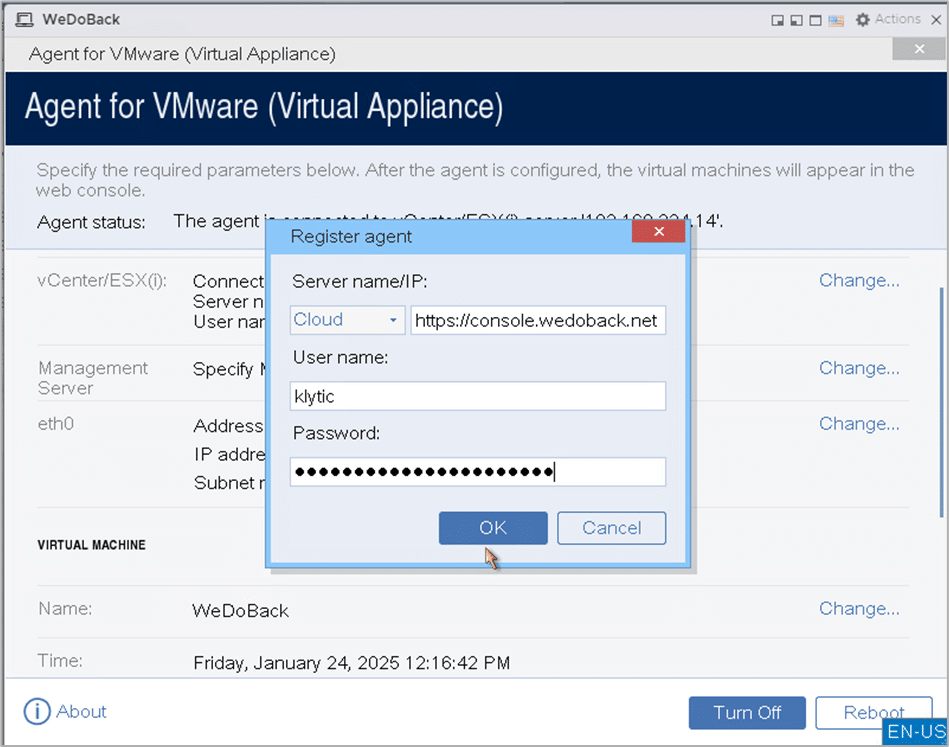Click the EN-US language indicator
This screenshot has width=949, height=747.
pyautogui.click(x=916, y=731)
